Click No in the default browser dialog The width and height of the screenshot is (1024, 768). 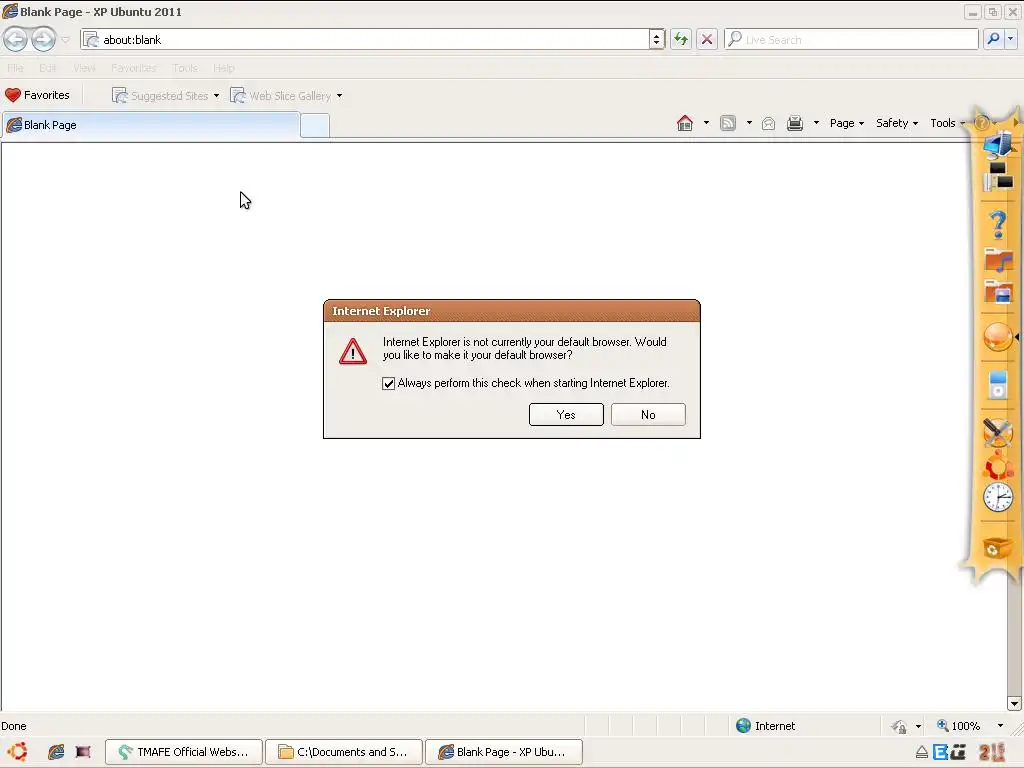pos(648,415)
